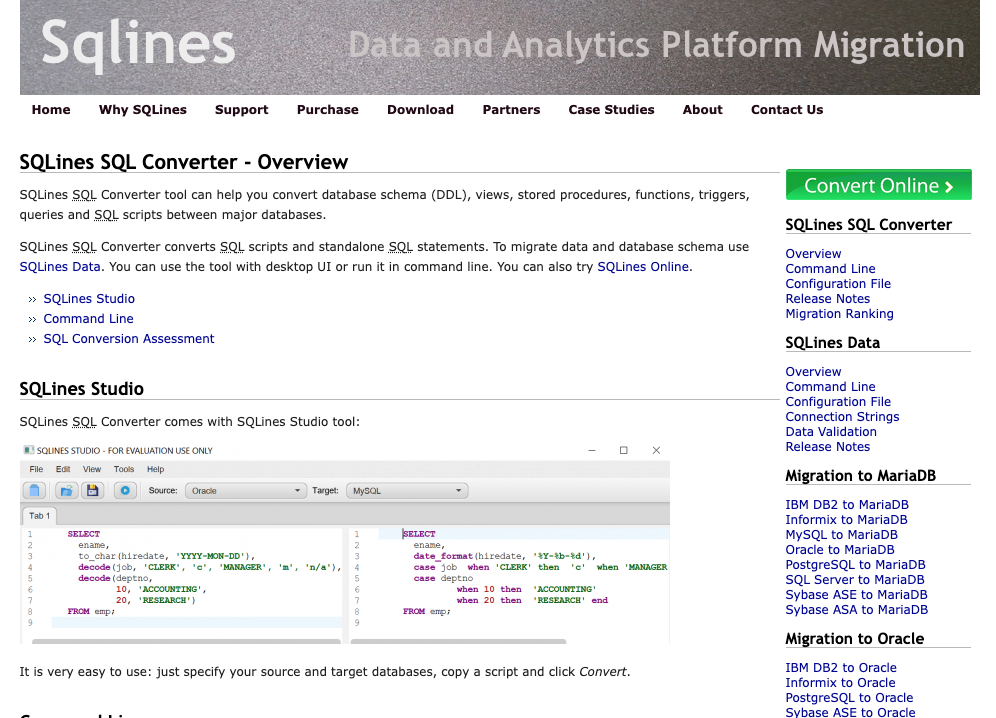Open Release Notes under SQLines Data
996x718 pixels.
(x=828, y=447)
